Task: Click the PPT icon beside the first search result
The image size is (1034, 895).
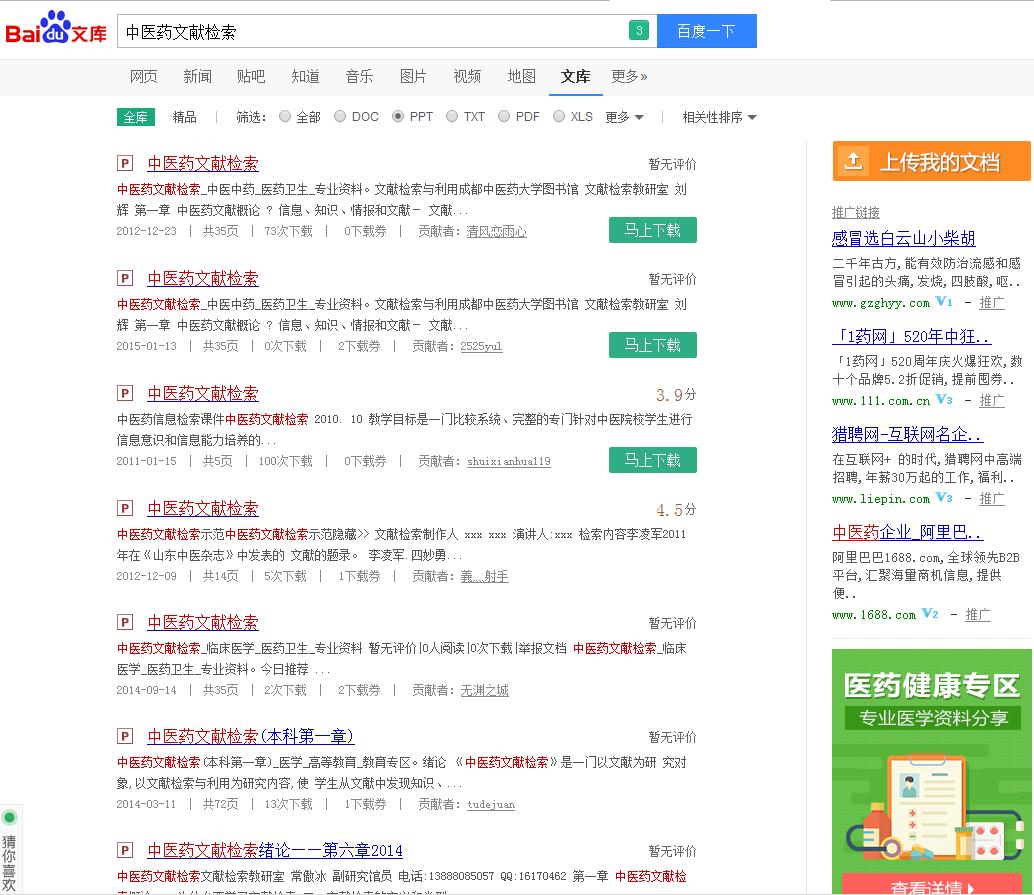Action: [125, 164]
